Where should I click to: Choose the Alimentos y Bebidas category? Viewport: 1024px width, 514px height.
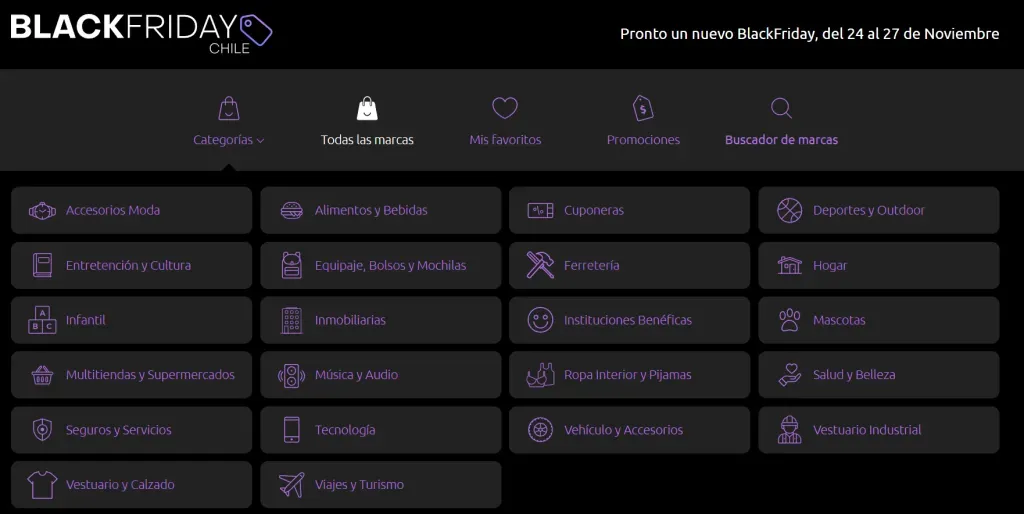pos(381,210)
